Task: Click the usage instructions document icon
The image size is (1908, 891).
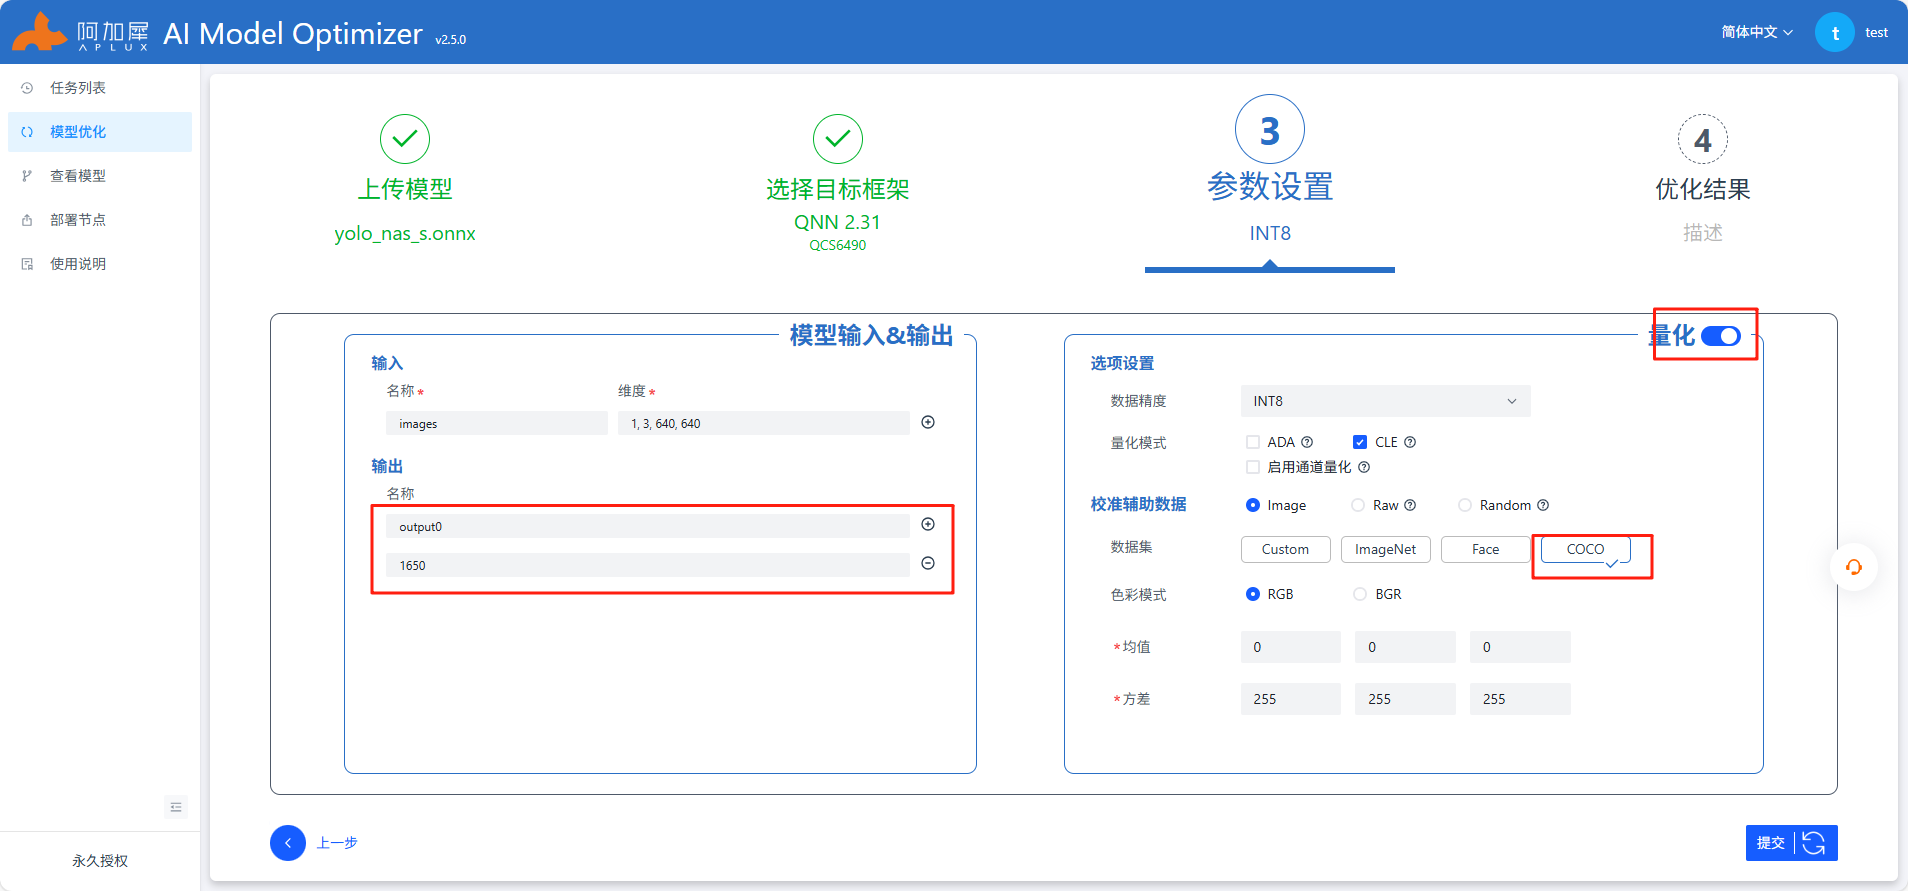Action: pyautogui.click(x=27, y=264)
